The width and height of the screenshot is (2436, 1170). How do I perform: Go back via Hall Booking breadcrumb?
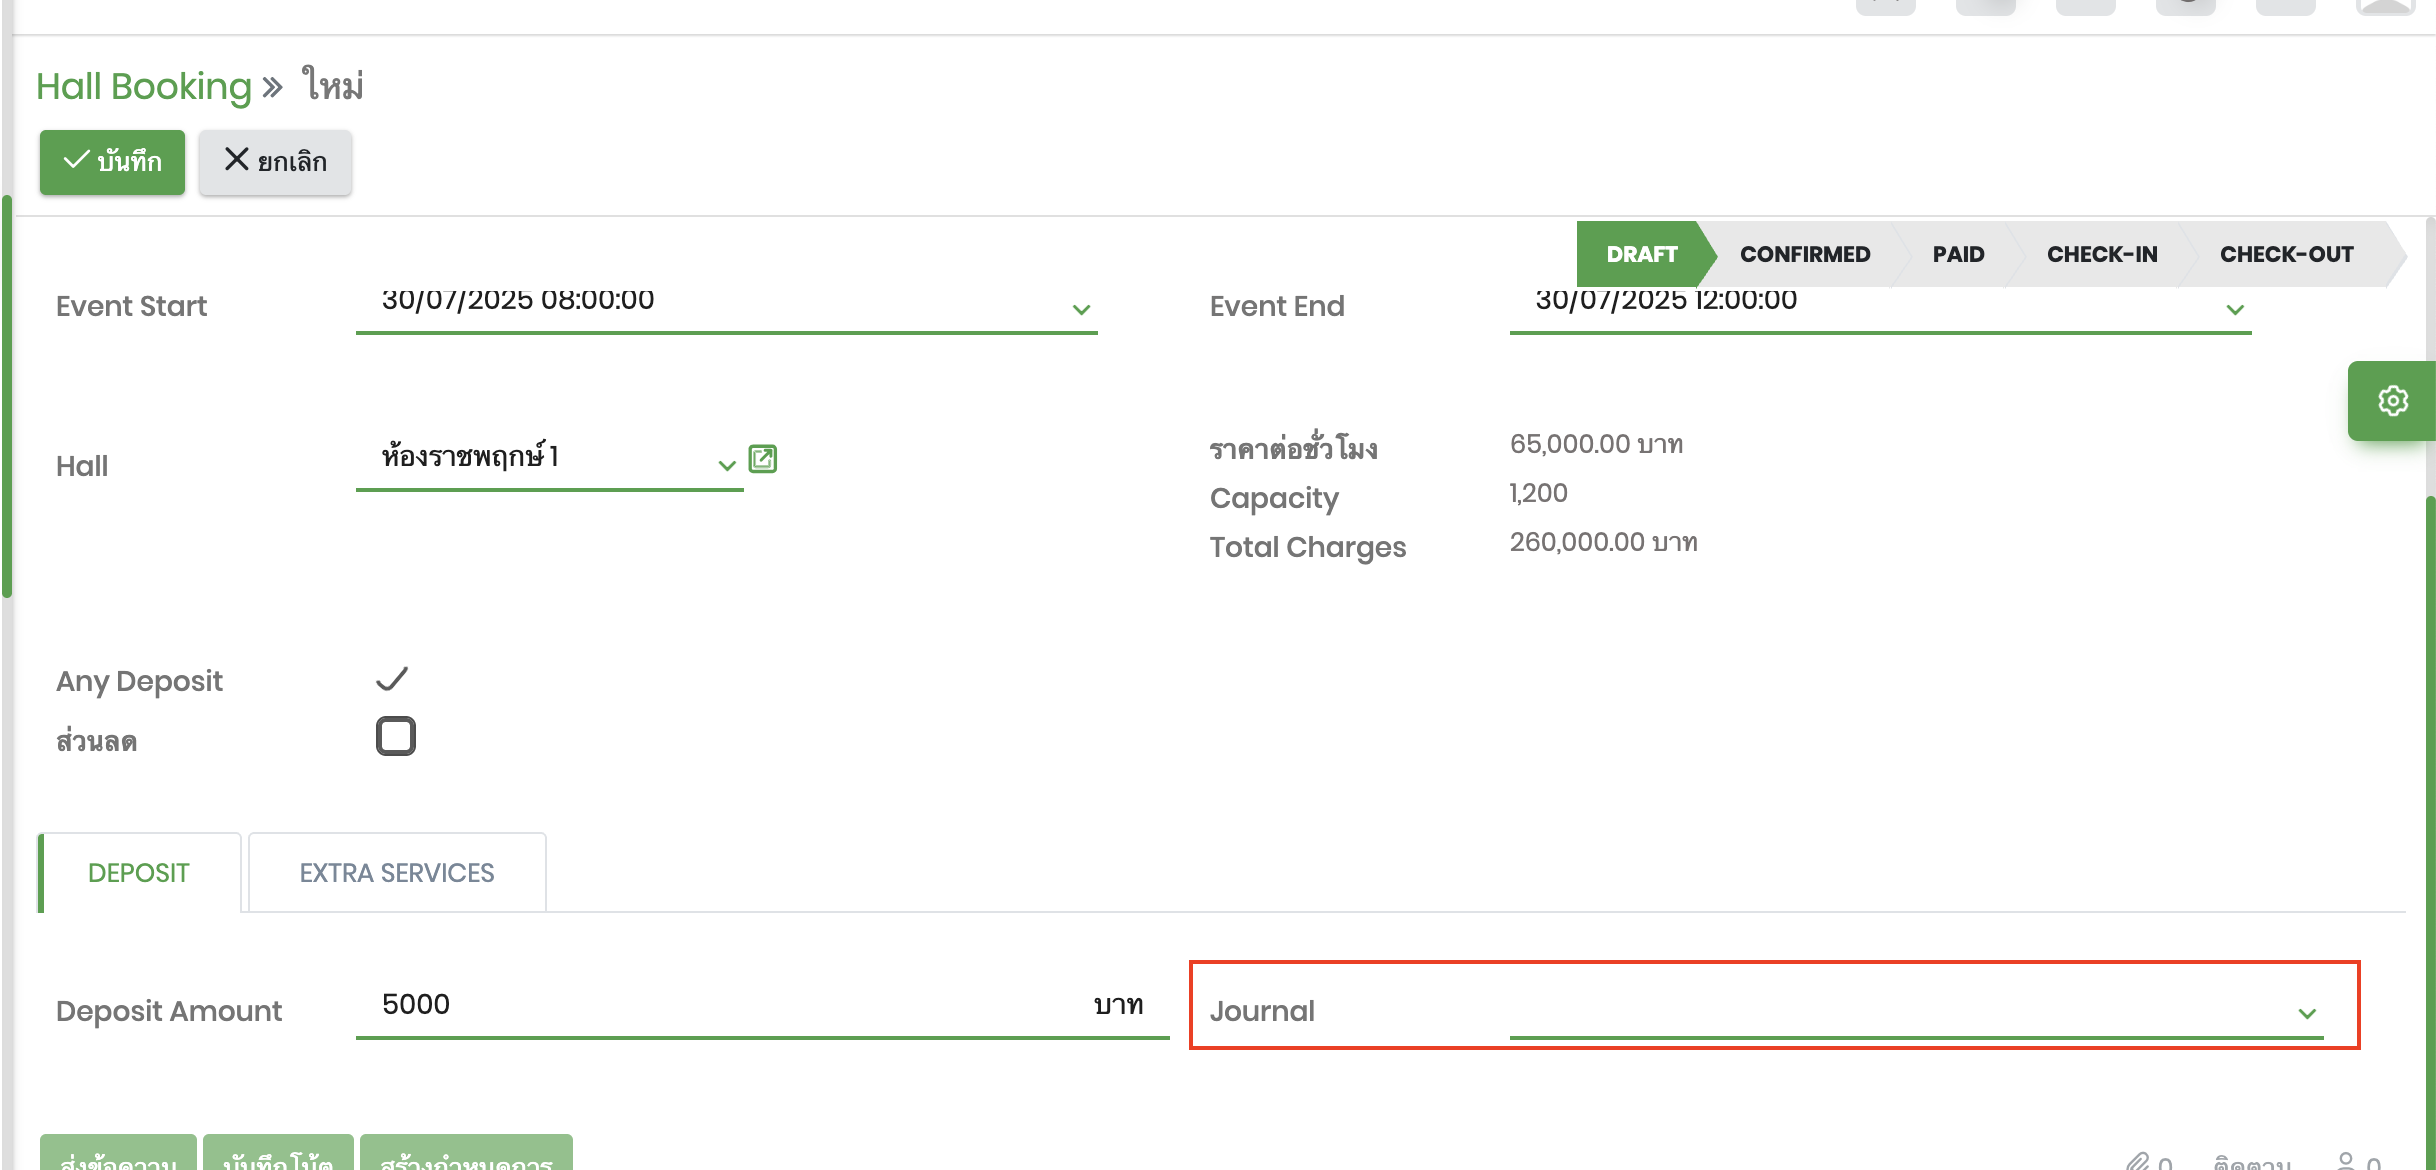coord(144,87)
